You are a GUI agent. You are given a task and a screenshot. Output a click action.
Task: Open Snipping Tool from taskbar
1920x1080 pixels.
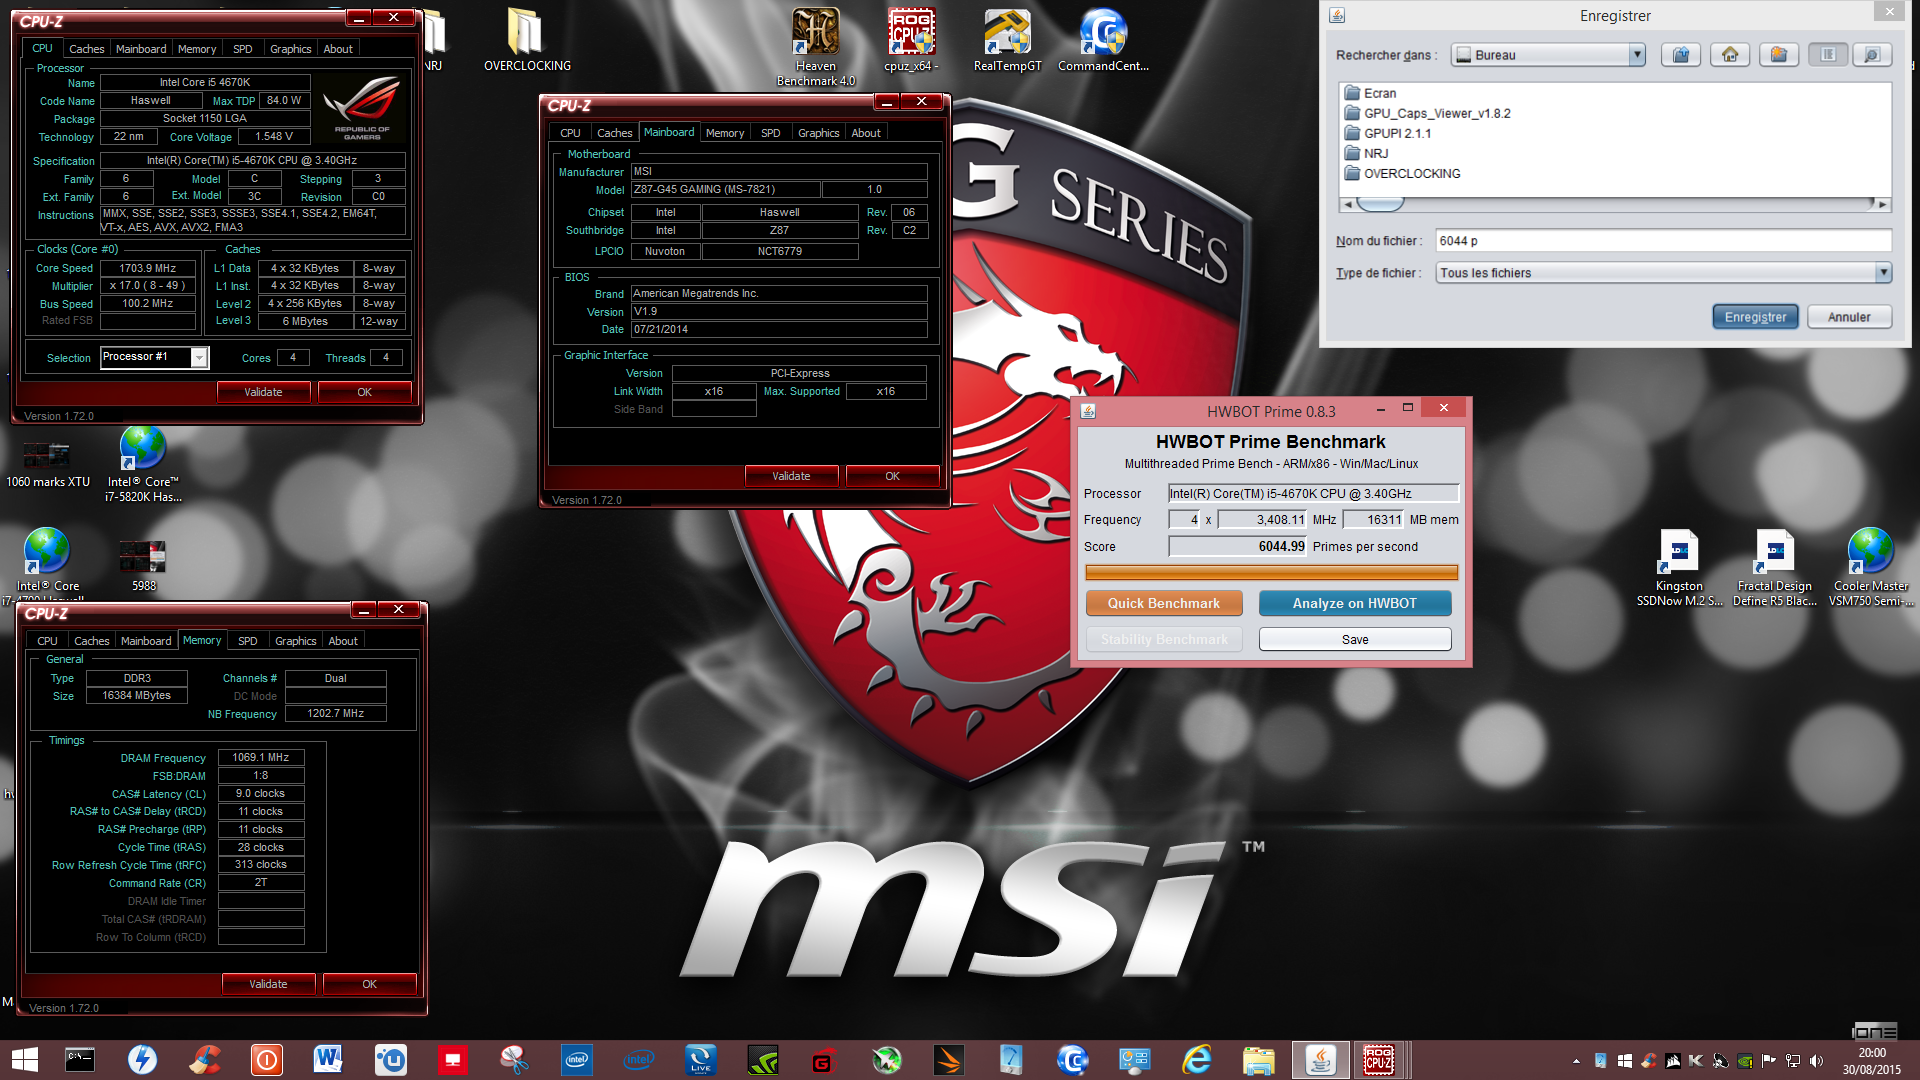coord(514,1060)
